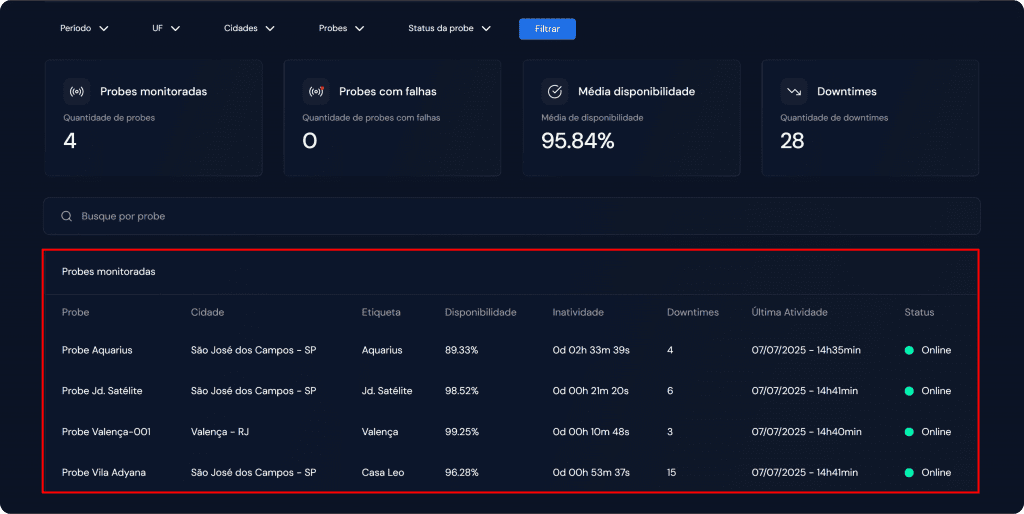Expand the Probes dropdown filter
1024x514 pixels.
(342, 28)
